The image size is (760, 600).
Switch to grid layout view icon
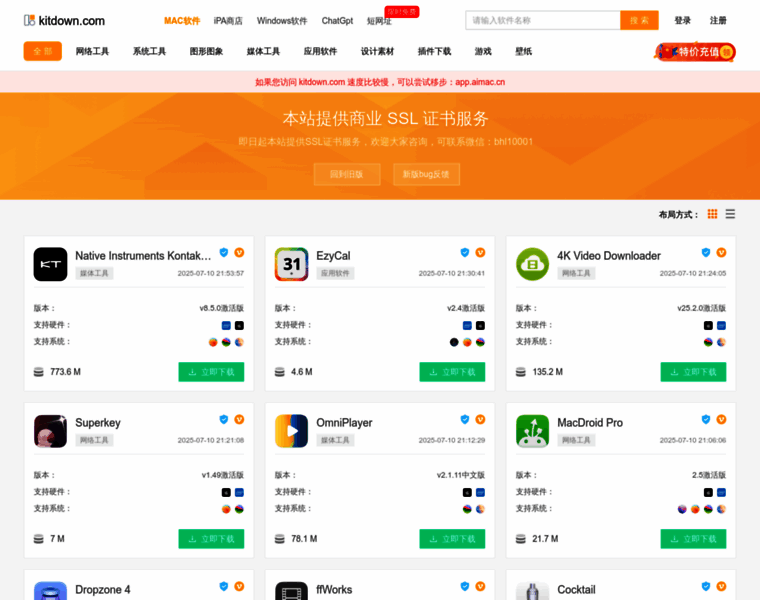712,214
